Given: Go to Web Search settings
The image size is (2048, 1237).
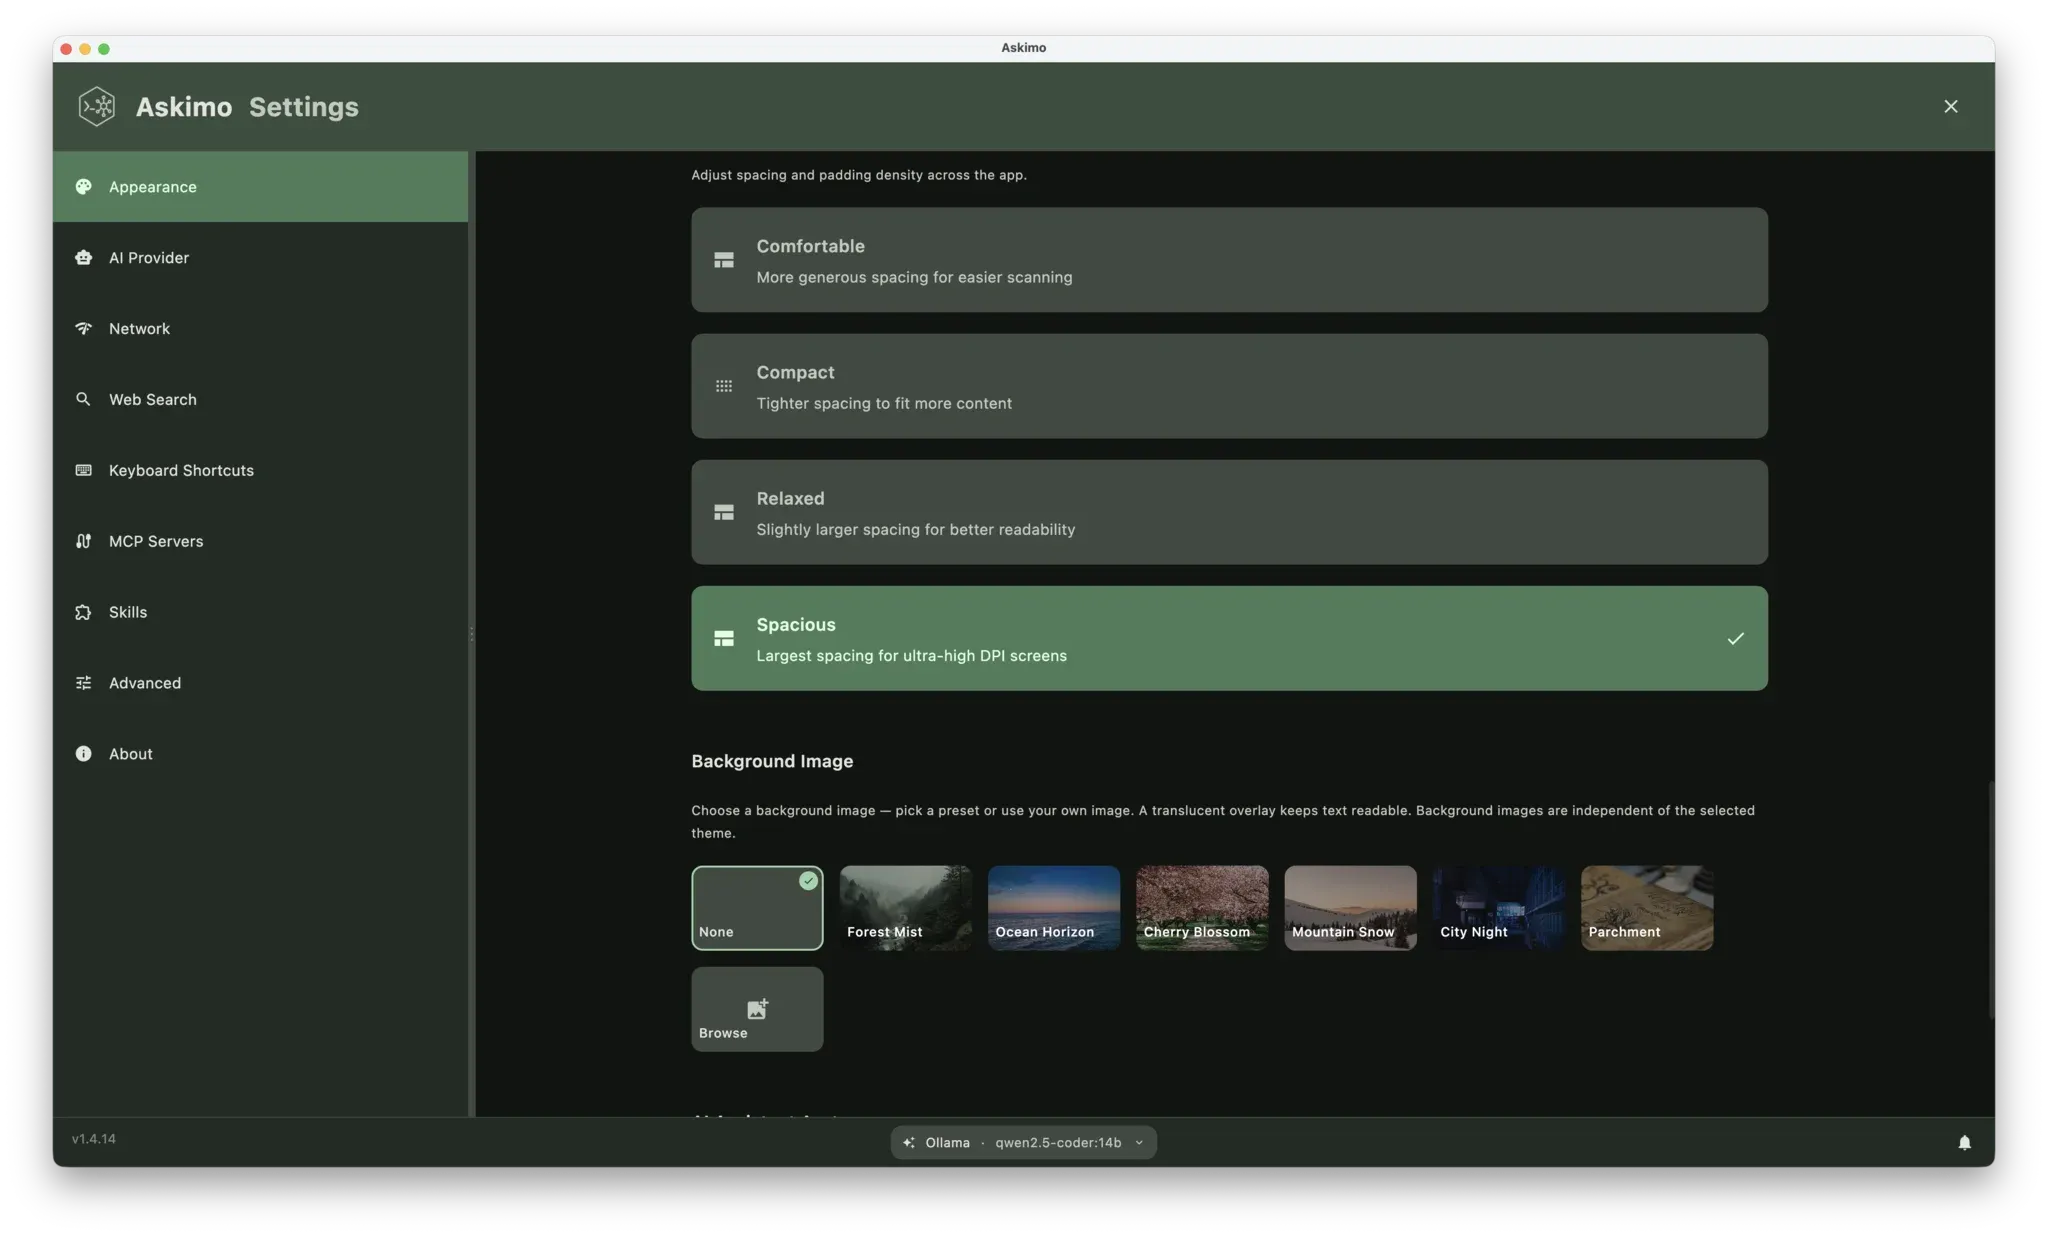Looking at the screenshot, I should pos(260,400).
